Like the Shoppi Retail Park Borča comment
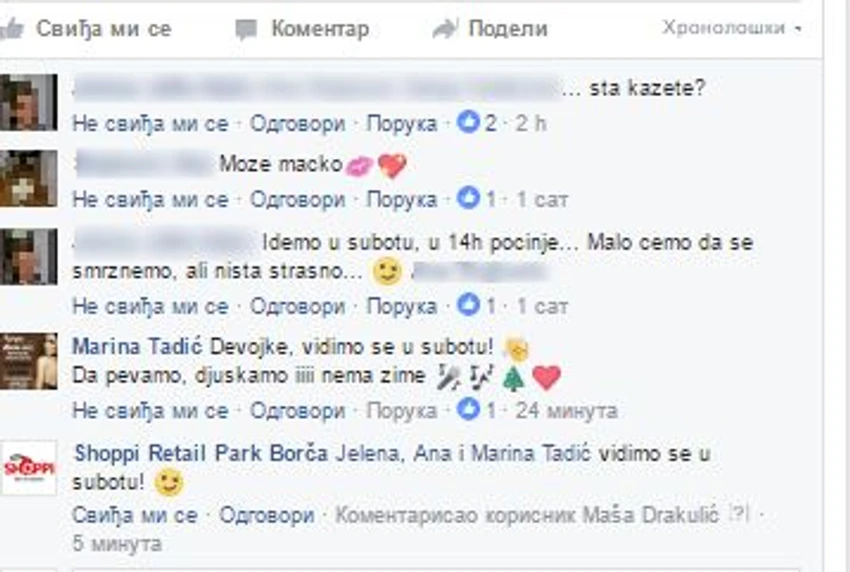Viewport: 850px width, 572px height. 135,515
